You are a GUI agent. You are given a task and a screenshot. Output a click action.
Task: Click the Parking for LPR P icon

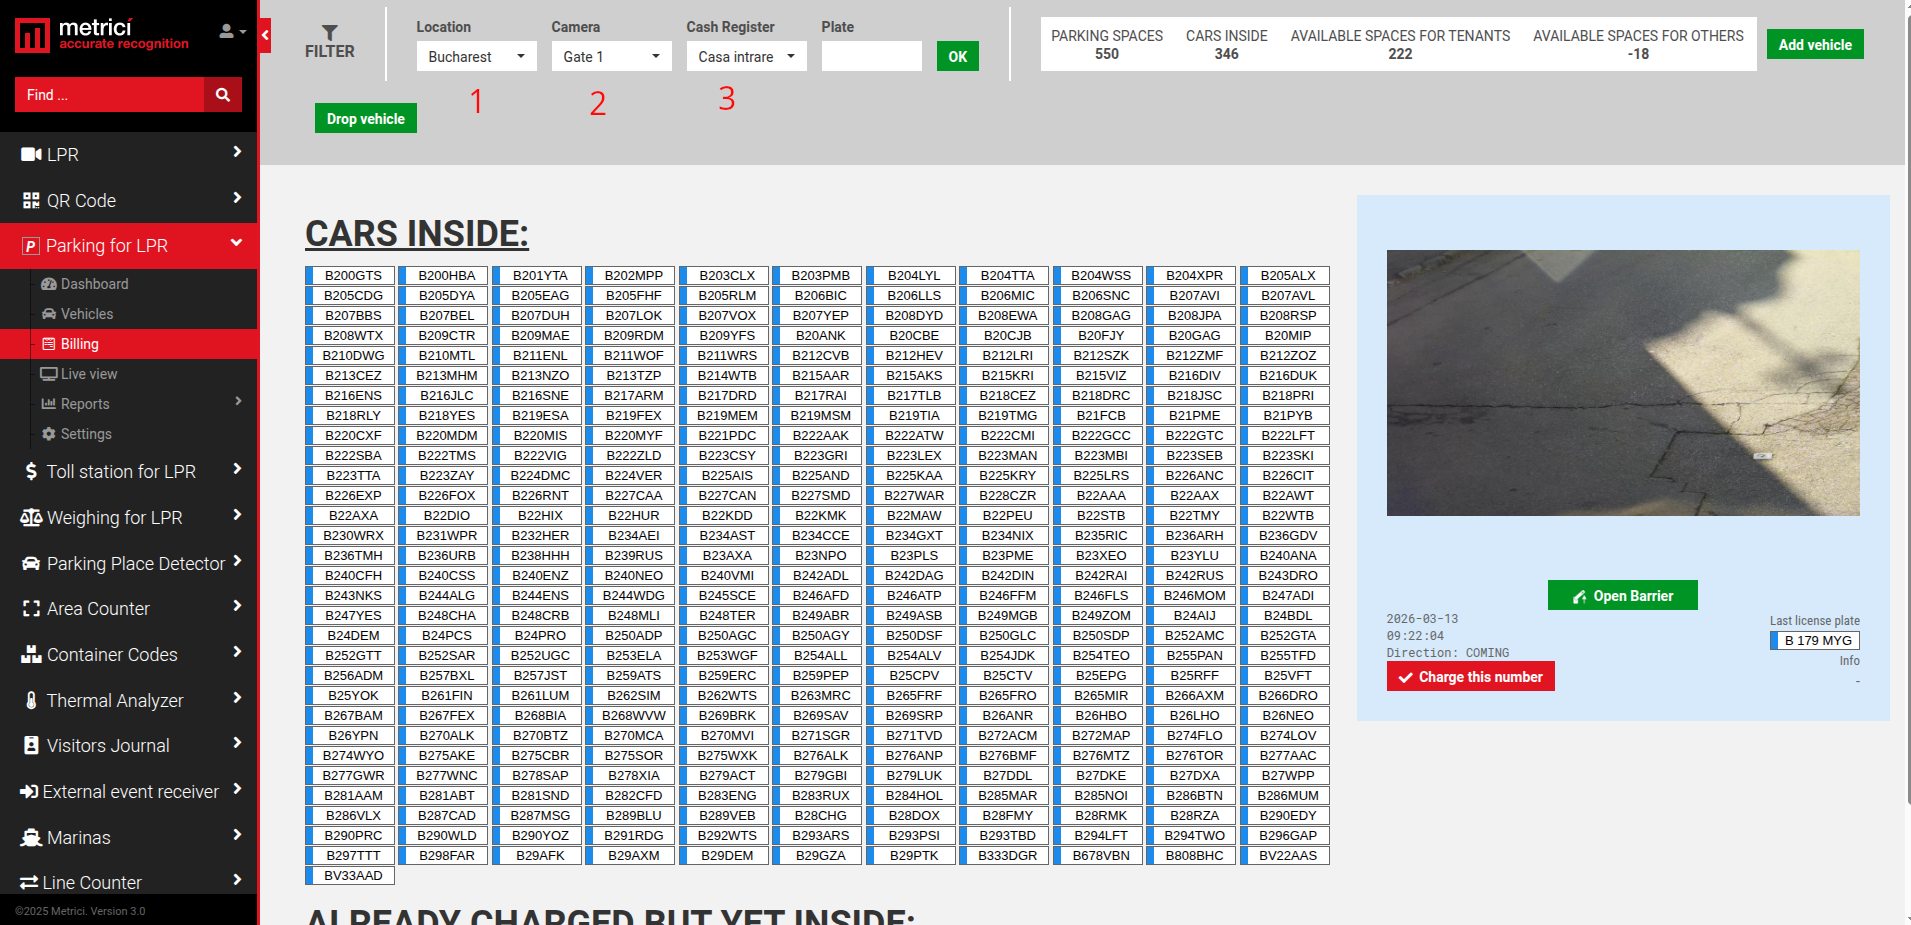pyautogui.click(x=31, y=246)
